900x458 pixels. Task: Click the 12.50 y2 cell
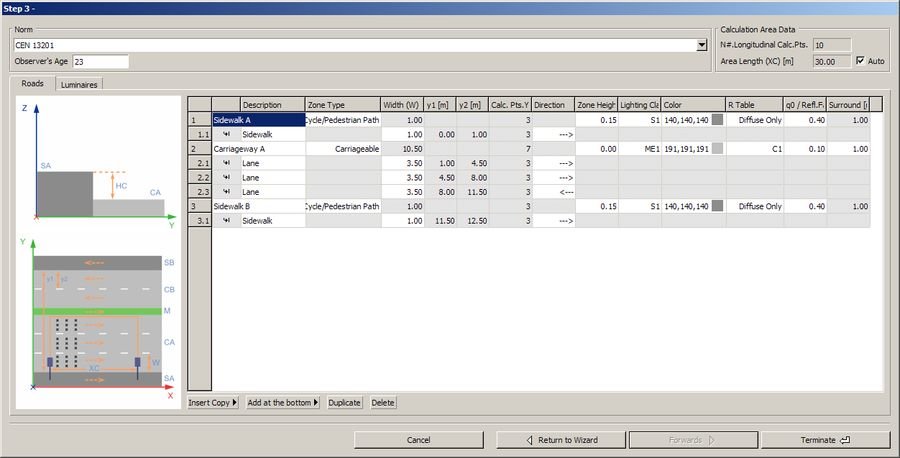473,220
